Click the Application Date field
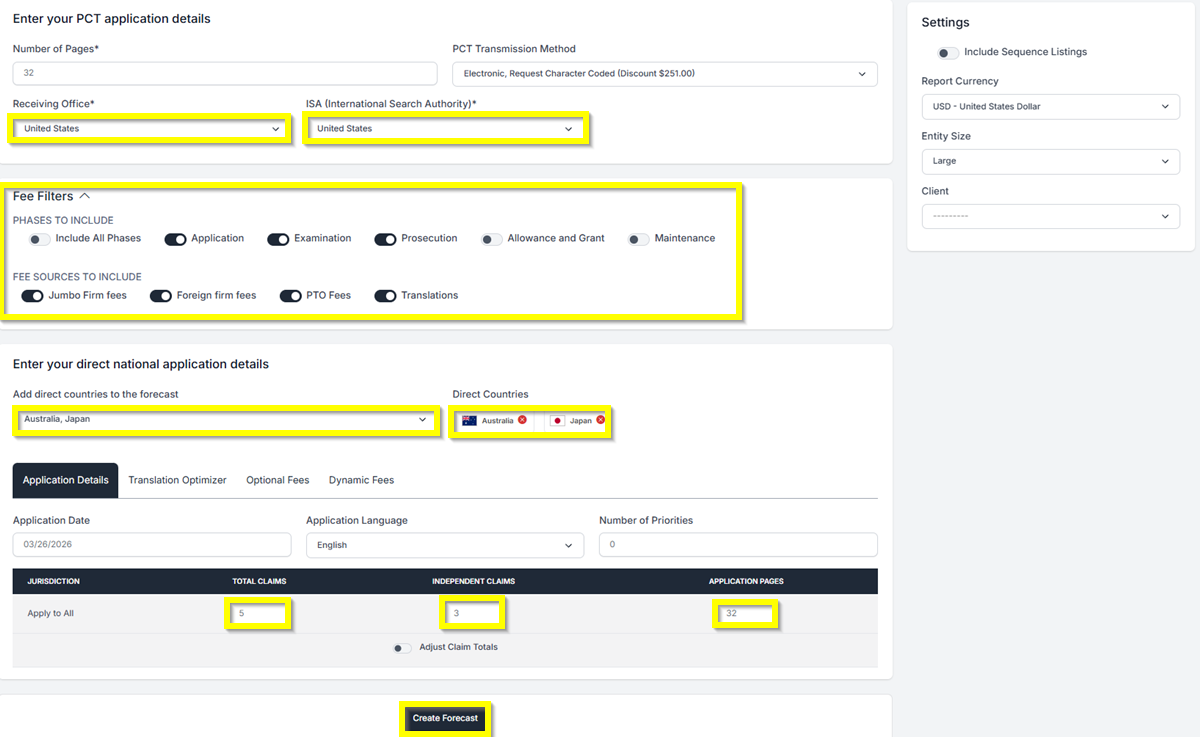1200x737 pixels. coord(151,545)
